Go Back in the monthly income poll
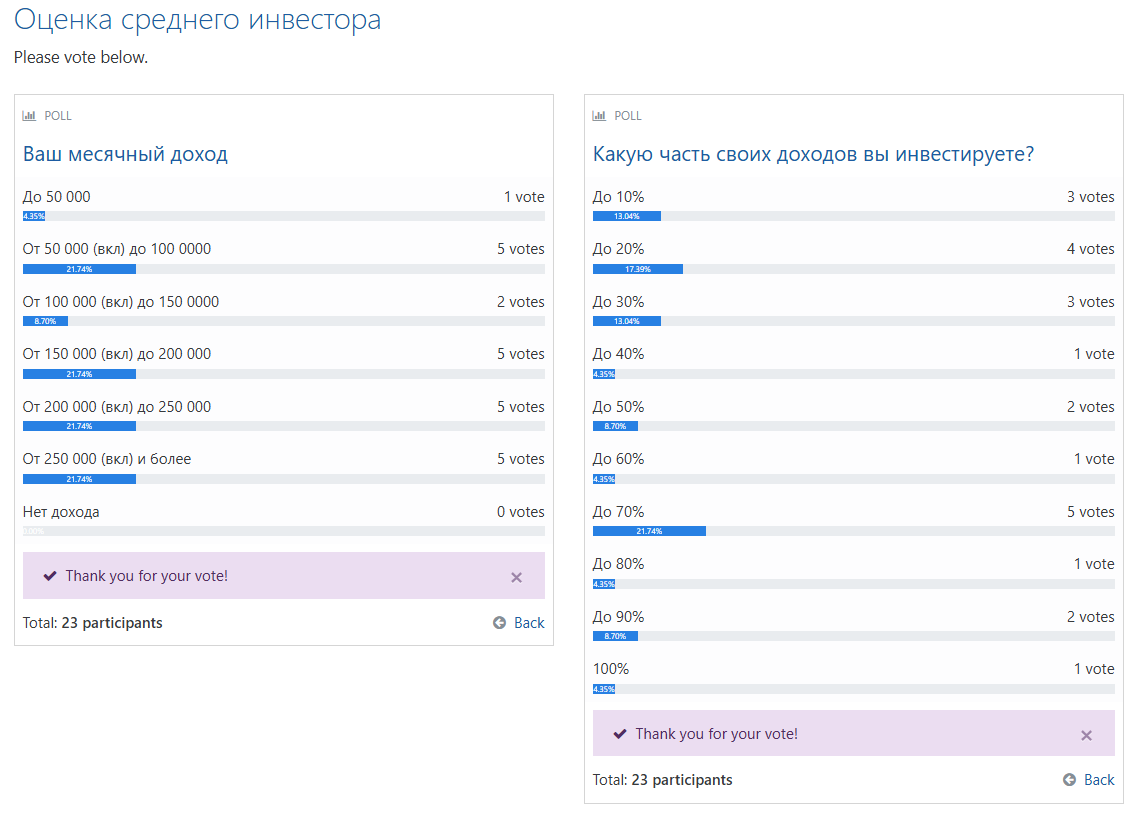1136x819 pixels. click(x=528, y=623)
